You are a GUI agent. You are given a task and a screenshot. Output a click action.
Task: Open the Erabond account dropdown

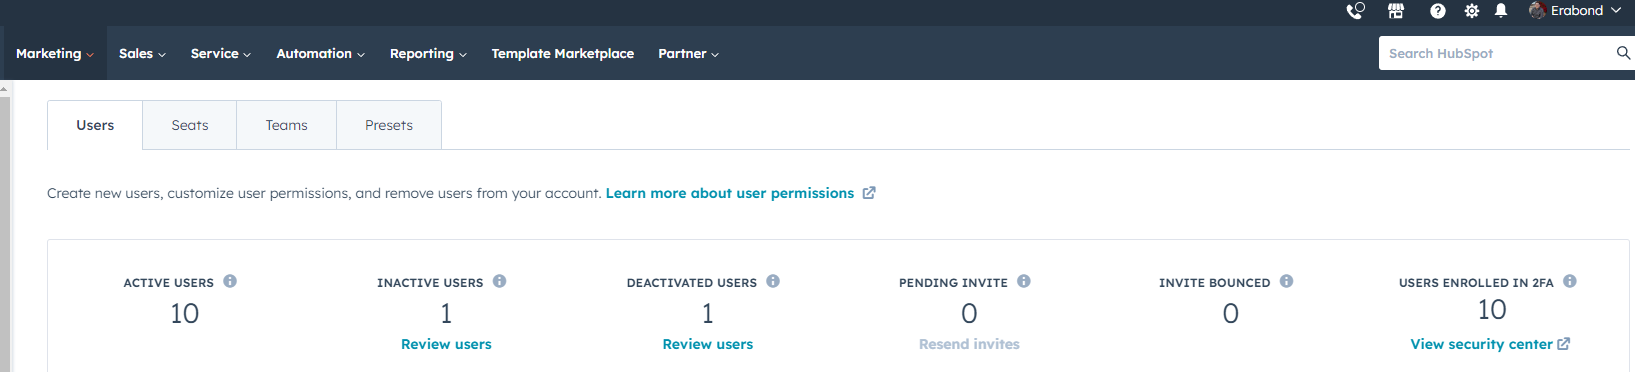(x=1575, y=11)
